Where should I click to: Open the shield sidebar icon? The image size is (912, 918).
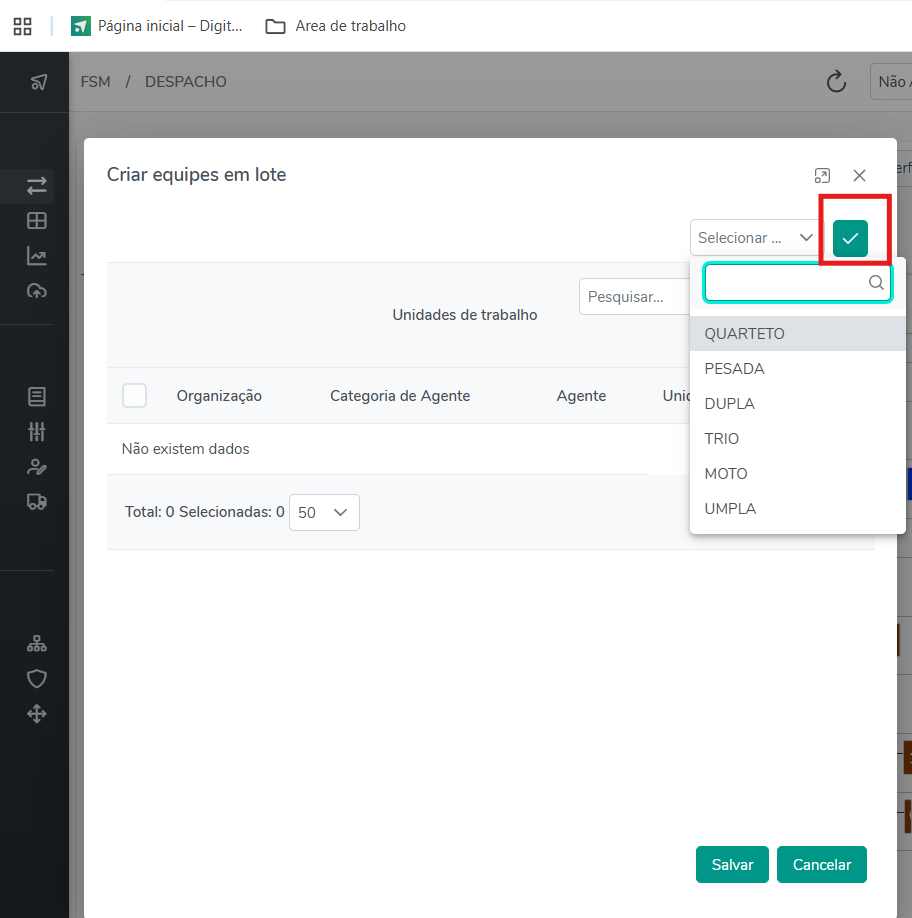pos(37,679)
